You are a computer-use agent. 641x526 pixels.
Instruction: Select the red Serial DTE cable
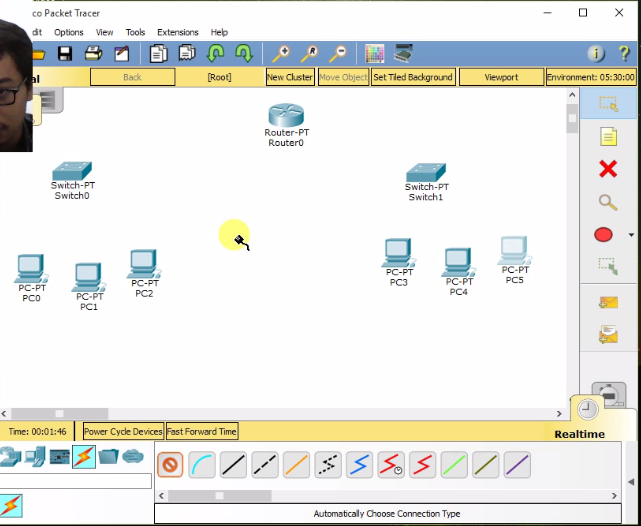click(422, 465)
